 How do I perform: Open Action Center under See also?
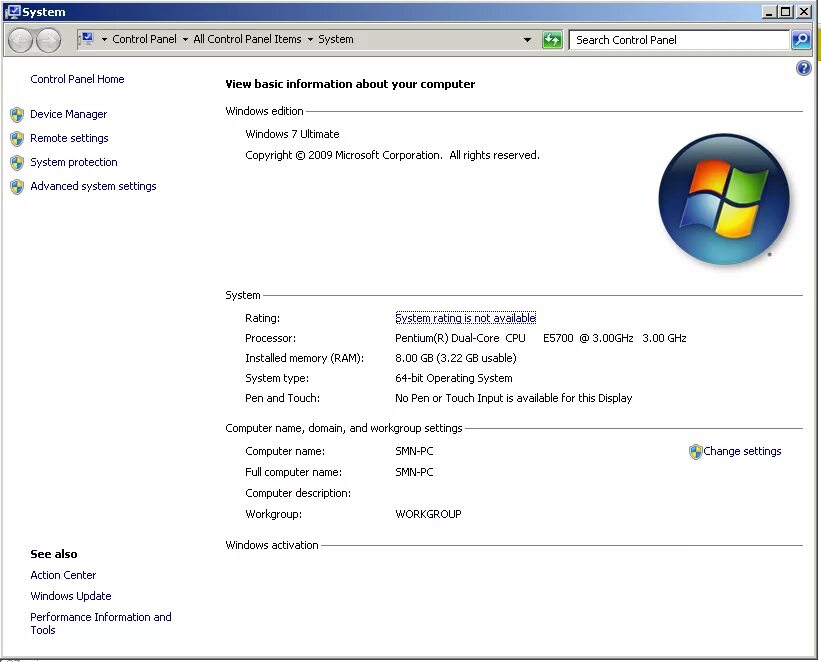63,575
